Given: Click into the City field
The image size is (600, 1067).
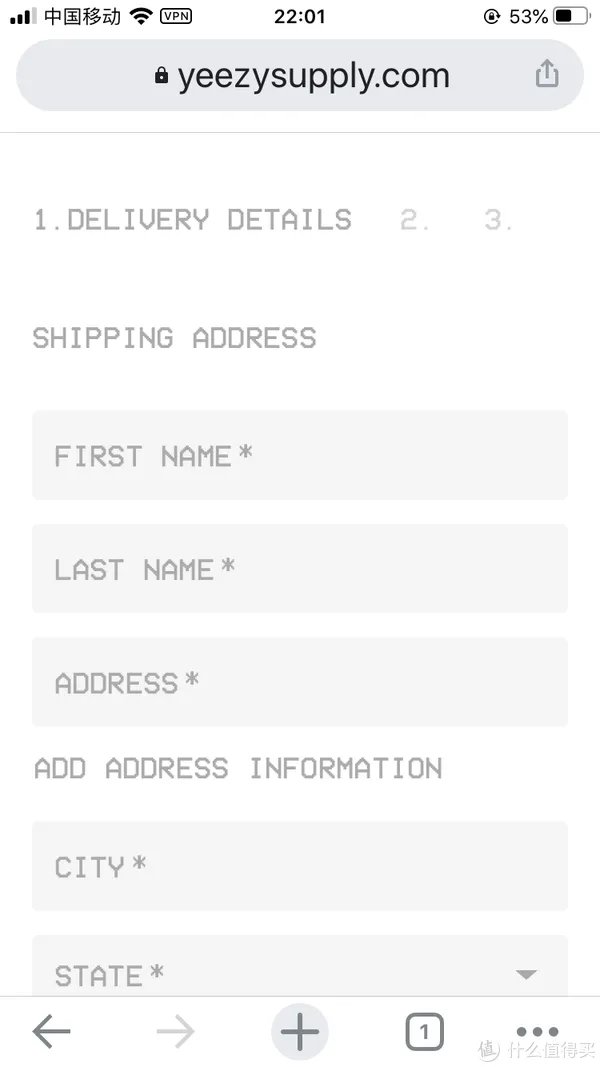Looking at the screenshot, I should (x=300, y=866).
